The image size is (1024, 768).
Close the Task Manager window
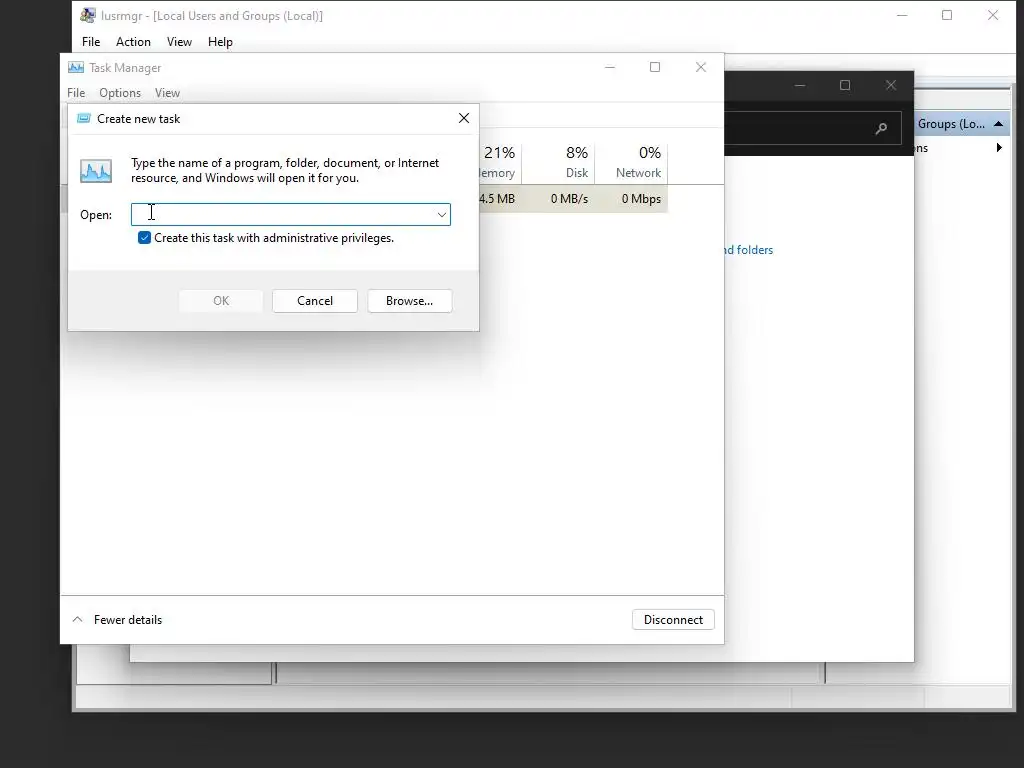coord(701,67)
